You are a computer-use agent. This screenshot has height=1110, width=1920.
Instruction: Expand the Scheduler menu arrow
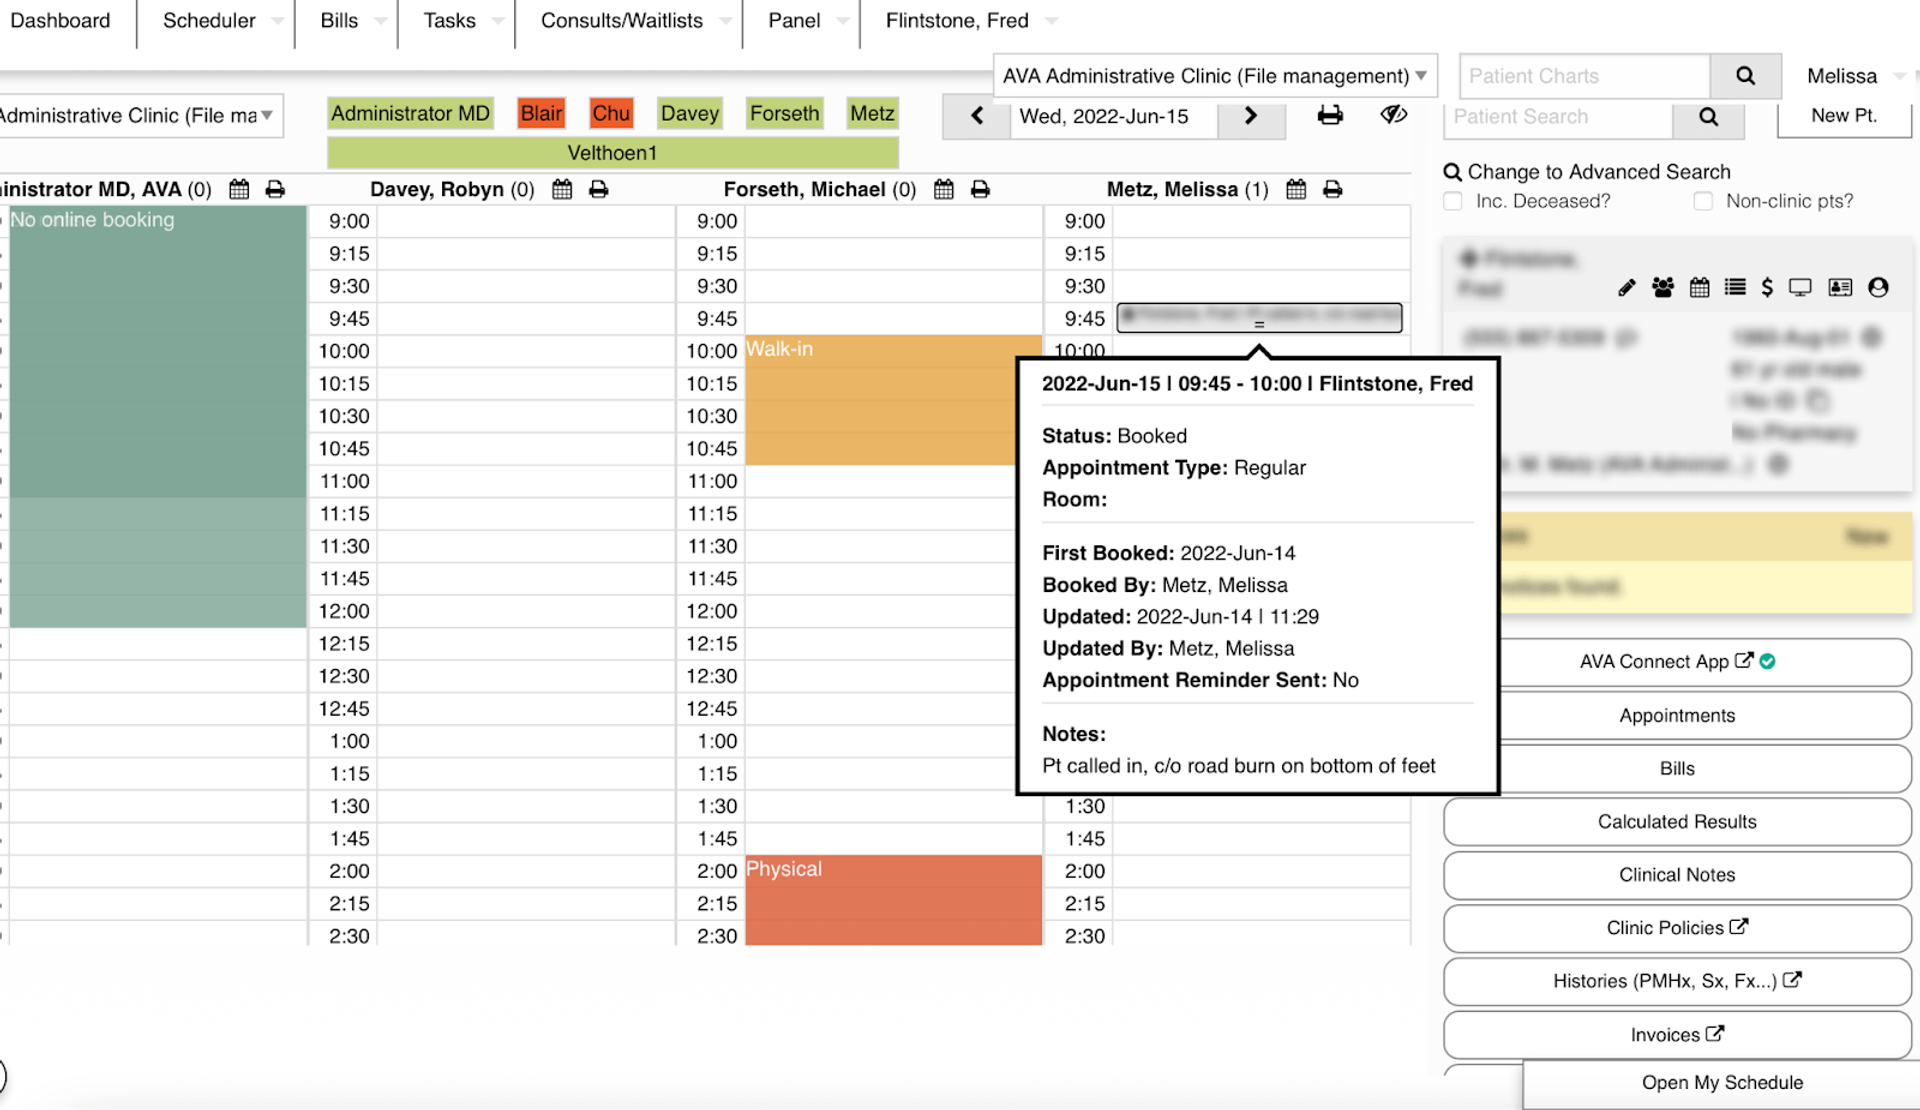[277, 21]
